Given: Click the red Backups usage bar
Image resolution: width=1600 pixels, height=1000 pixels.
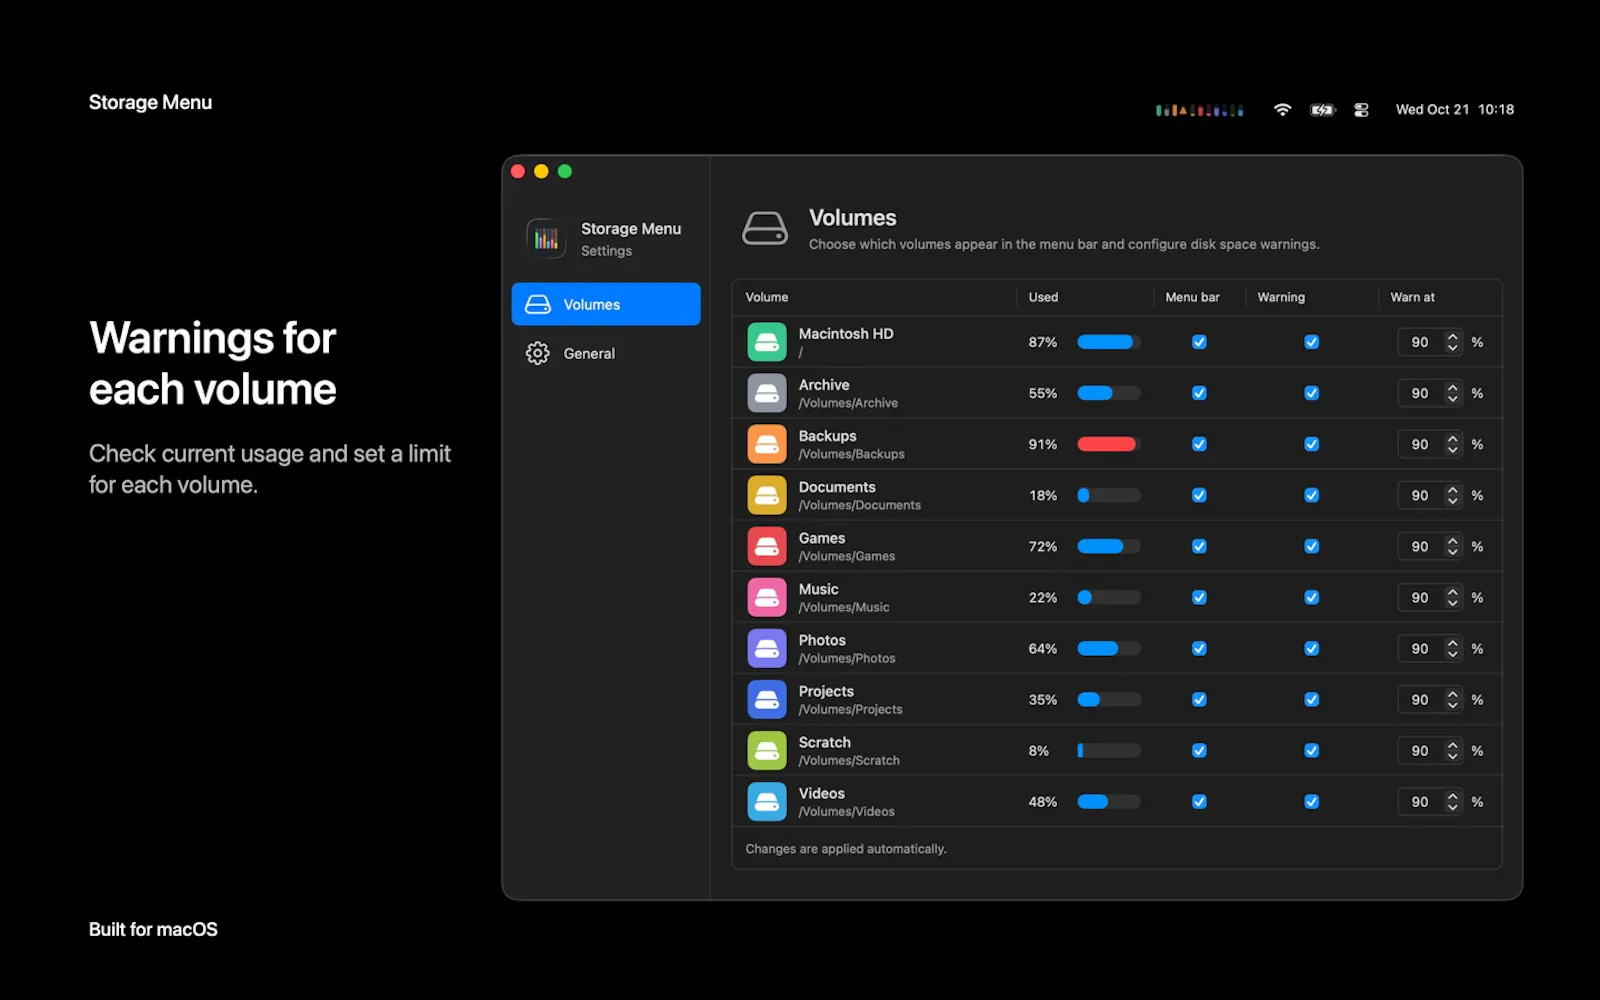Looking at the screenshot, I should (1108, 444).
